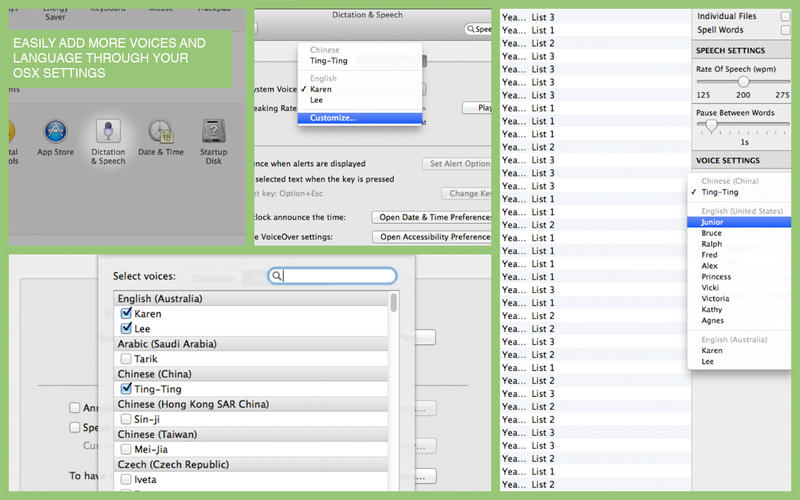Image resolution: width=800 pixels, height=500 pixels.
Task: Enable the Mei-Jia voice checkbox
Action: coord(126,449)
